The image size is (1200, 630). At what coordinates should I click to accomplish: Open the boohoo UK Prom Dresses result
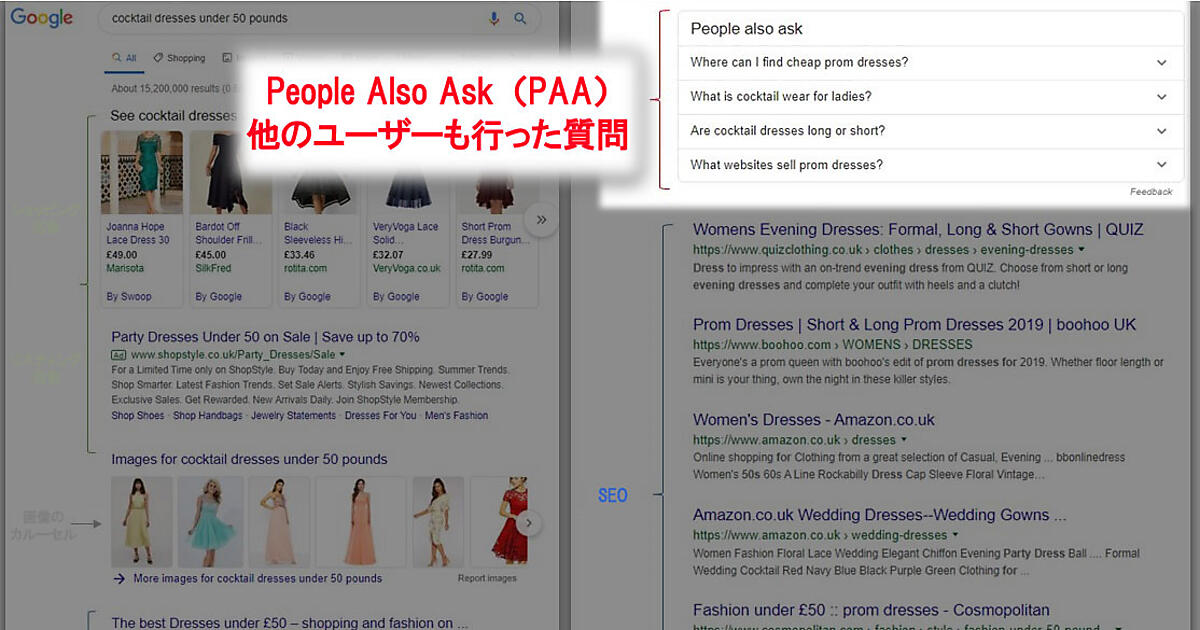tap(914, 324)
